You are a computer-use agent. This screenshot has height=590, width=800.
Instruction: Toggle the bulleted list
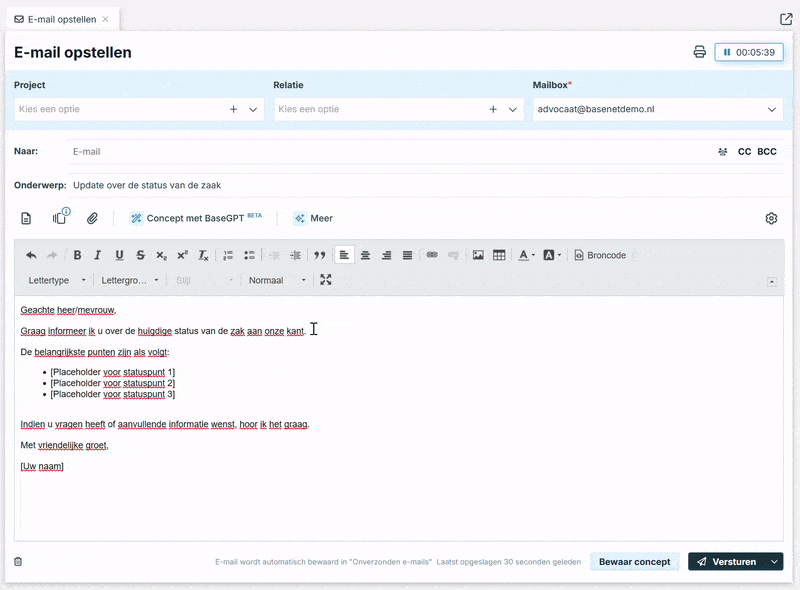(x=249, y=256)
